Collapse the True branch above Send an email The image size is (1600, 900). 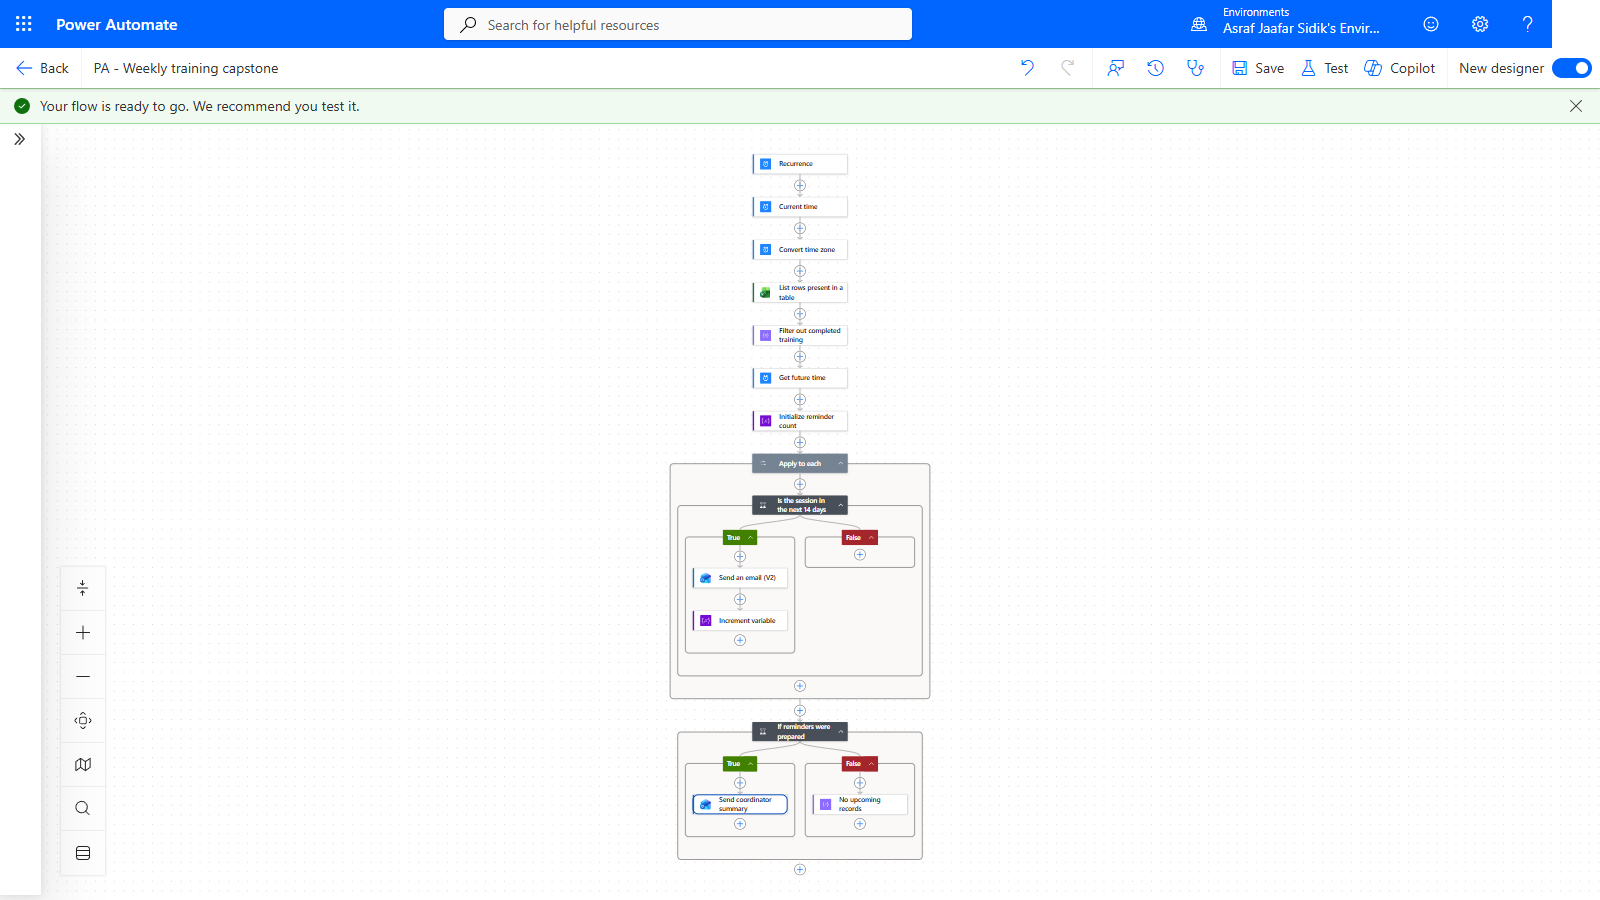point(750,538)
